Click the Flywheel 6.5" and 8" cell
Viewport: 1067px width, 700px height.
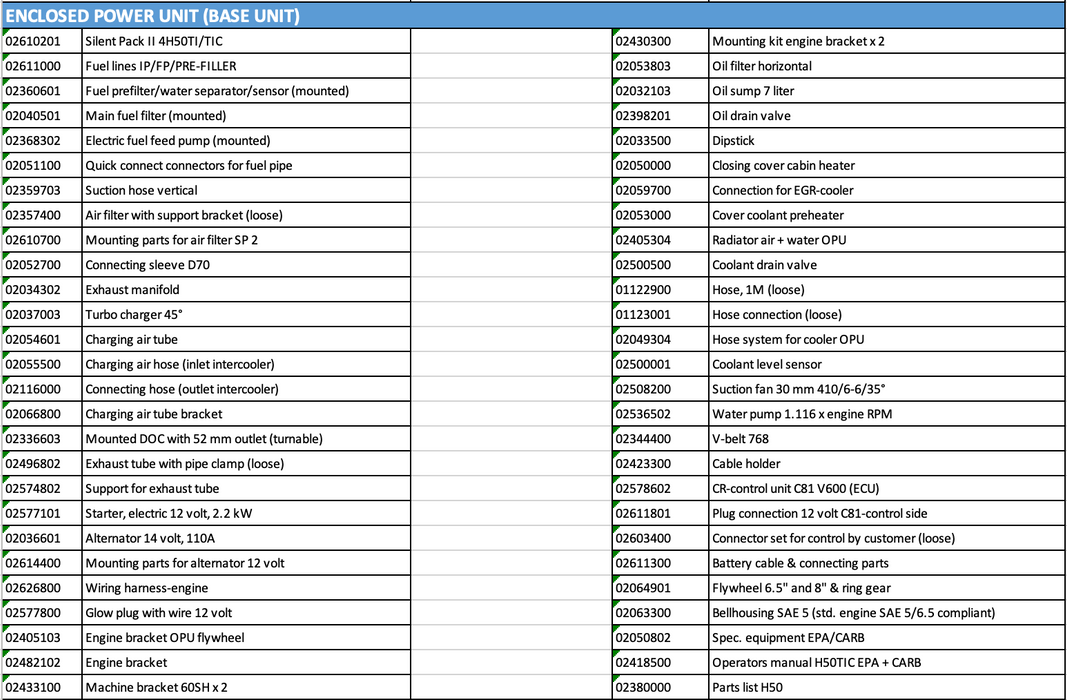pos(885,588)
